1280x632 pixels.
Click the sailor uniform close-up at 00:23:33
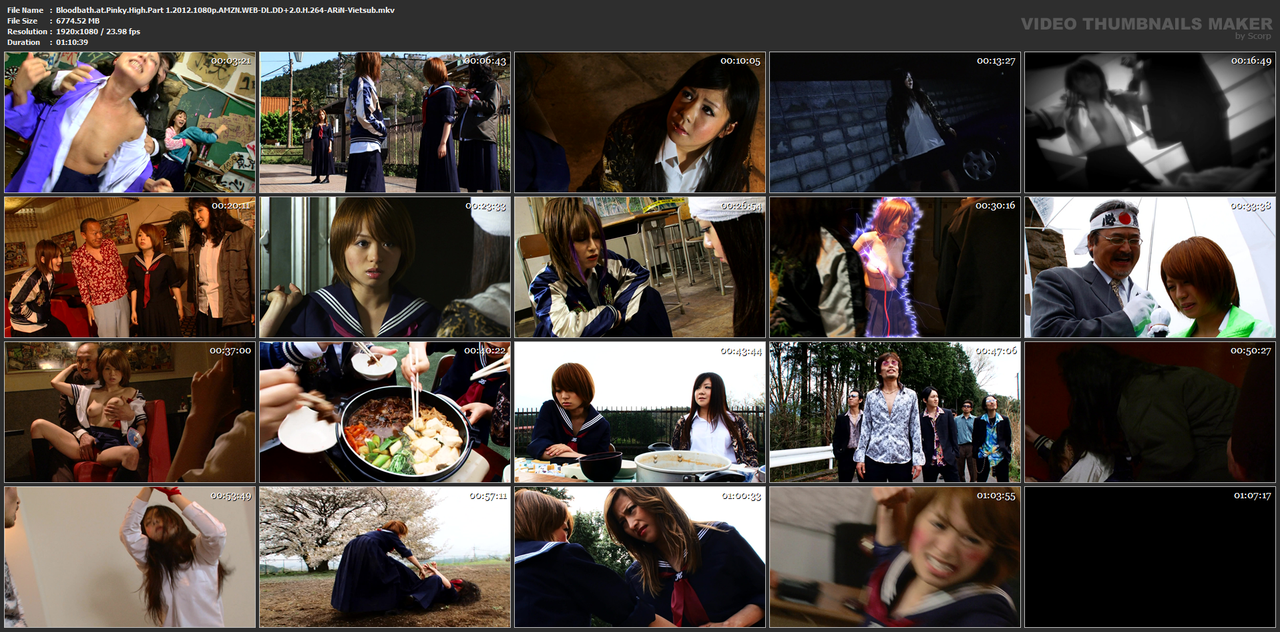(385, 267)
